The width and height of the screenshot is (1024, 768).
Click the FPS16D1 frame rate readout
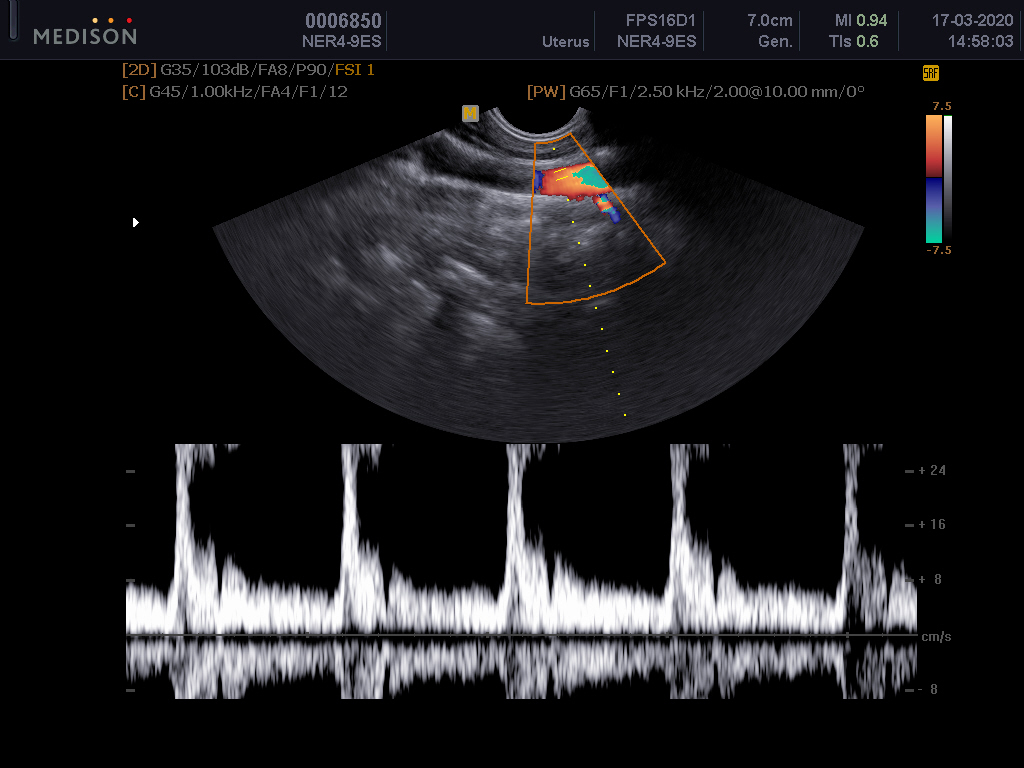tap(660, 21)
